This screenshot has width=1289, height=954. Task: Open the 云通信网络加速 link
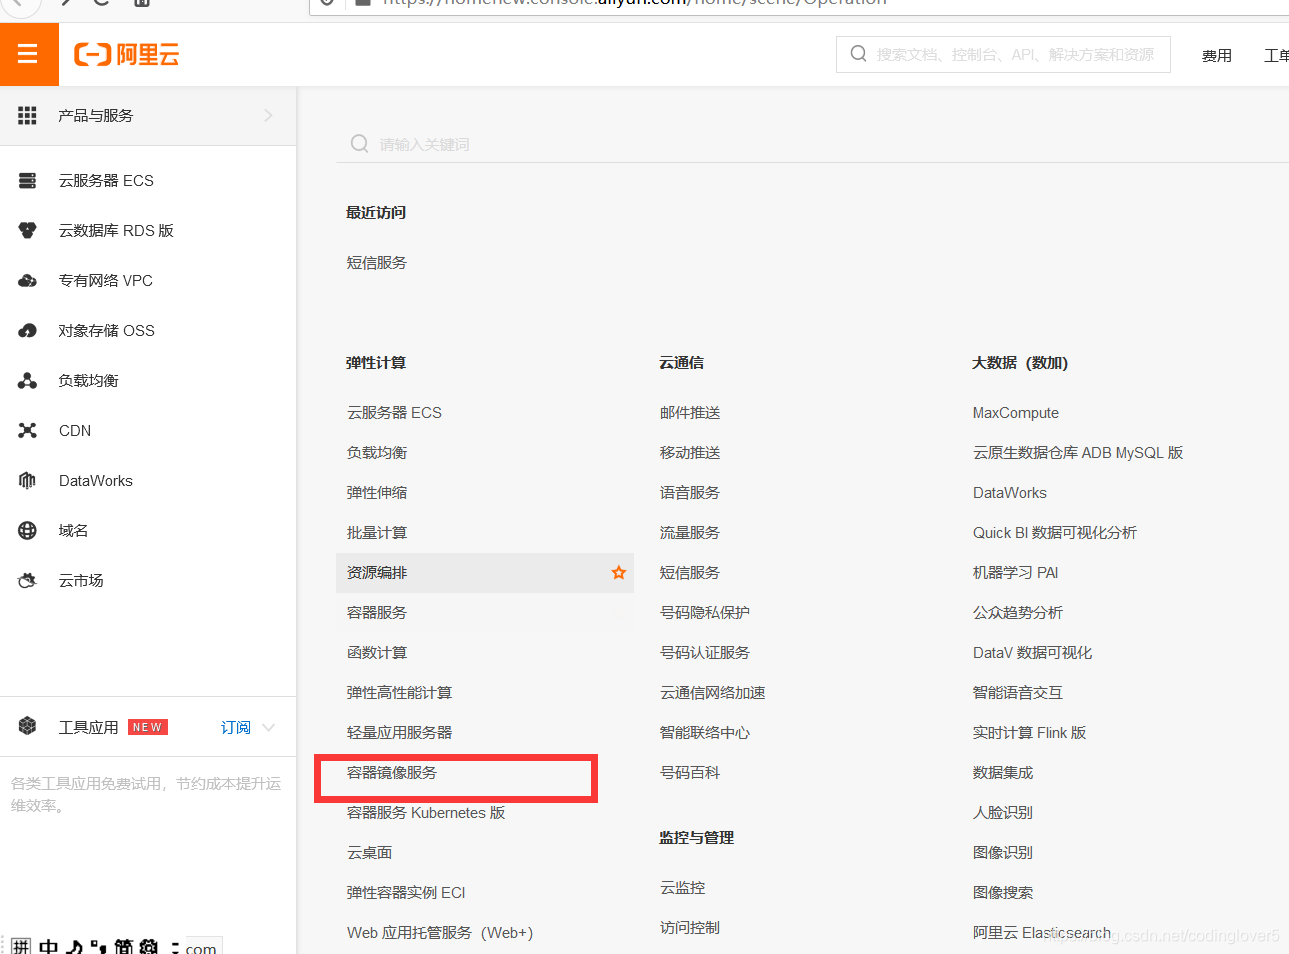(x=712, y=693)
